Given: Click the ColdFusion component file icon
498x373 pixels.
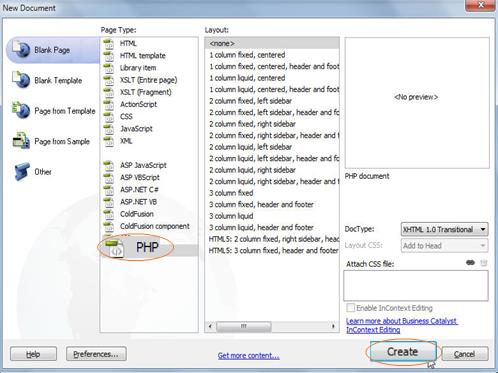Looking at the screenshot, I should [109, 226].
